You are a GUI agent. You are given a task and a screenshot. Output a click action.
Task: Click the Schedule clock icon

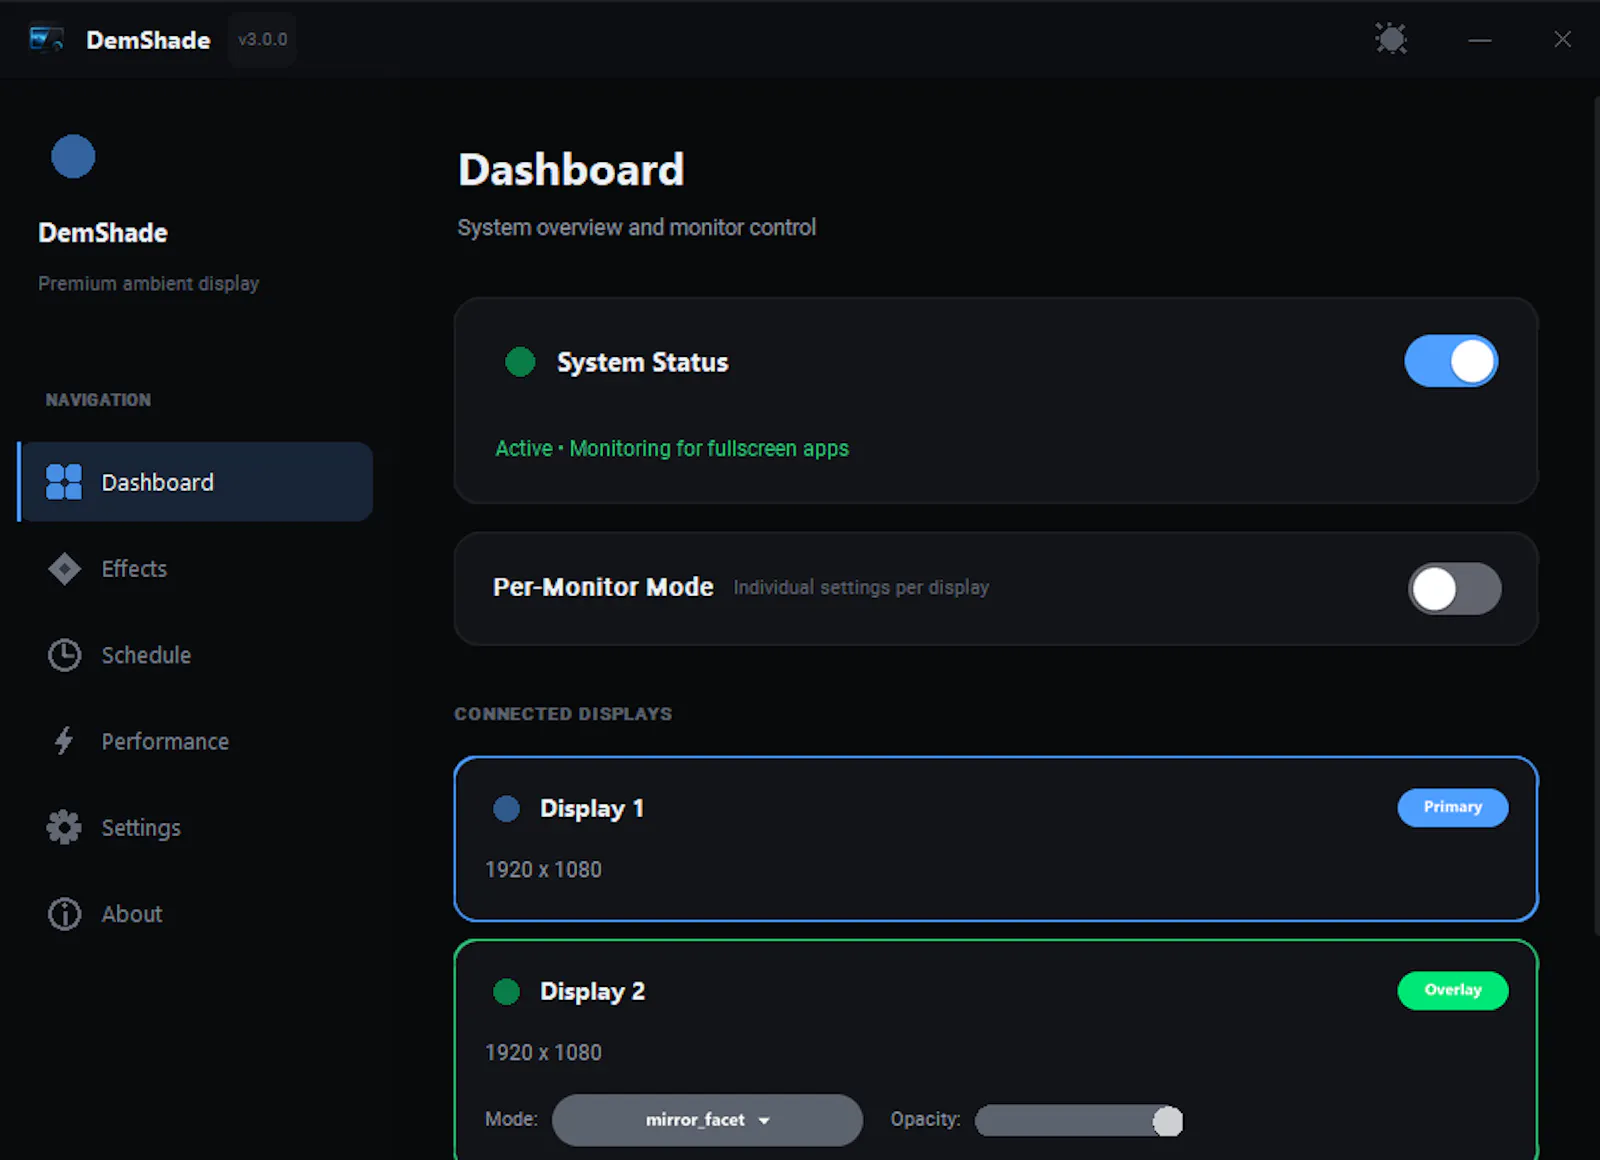[64, 655]
